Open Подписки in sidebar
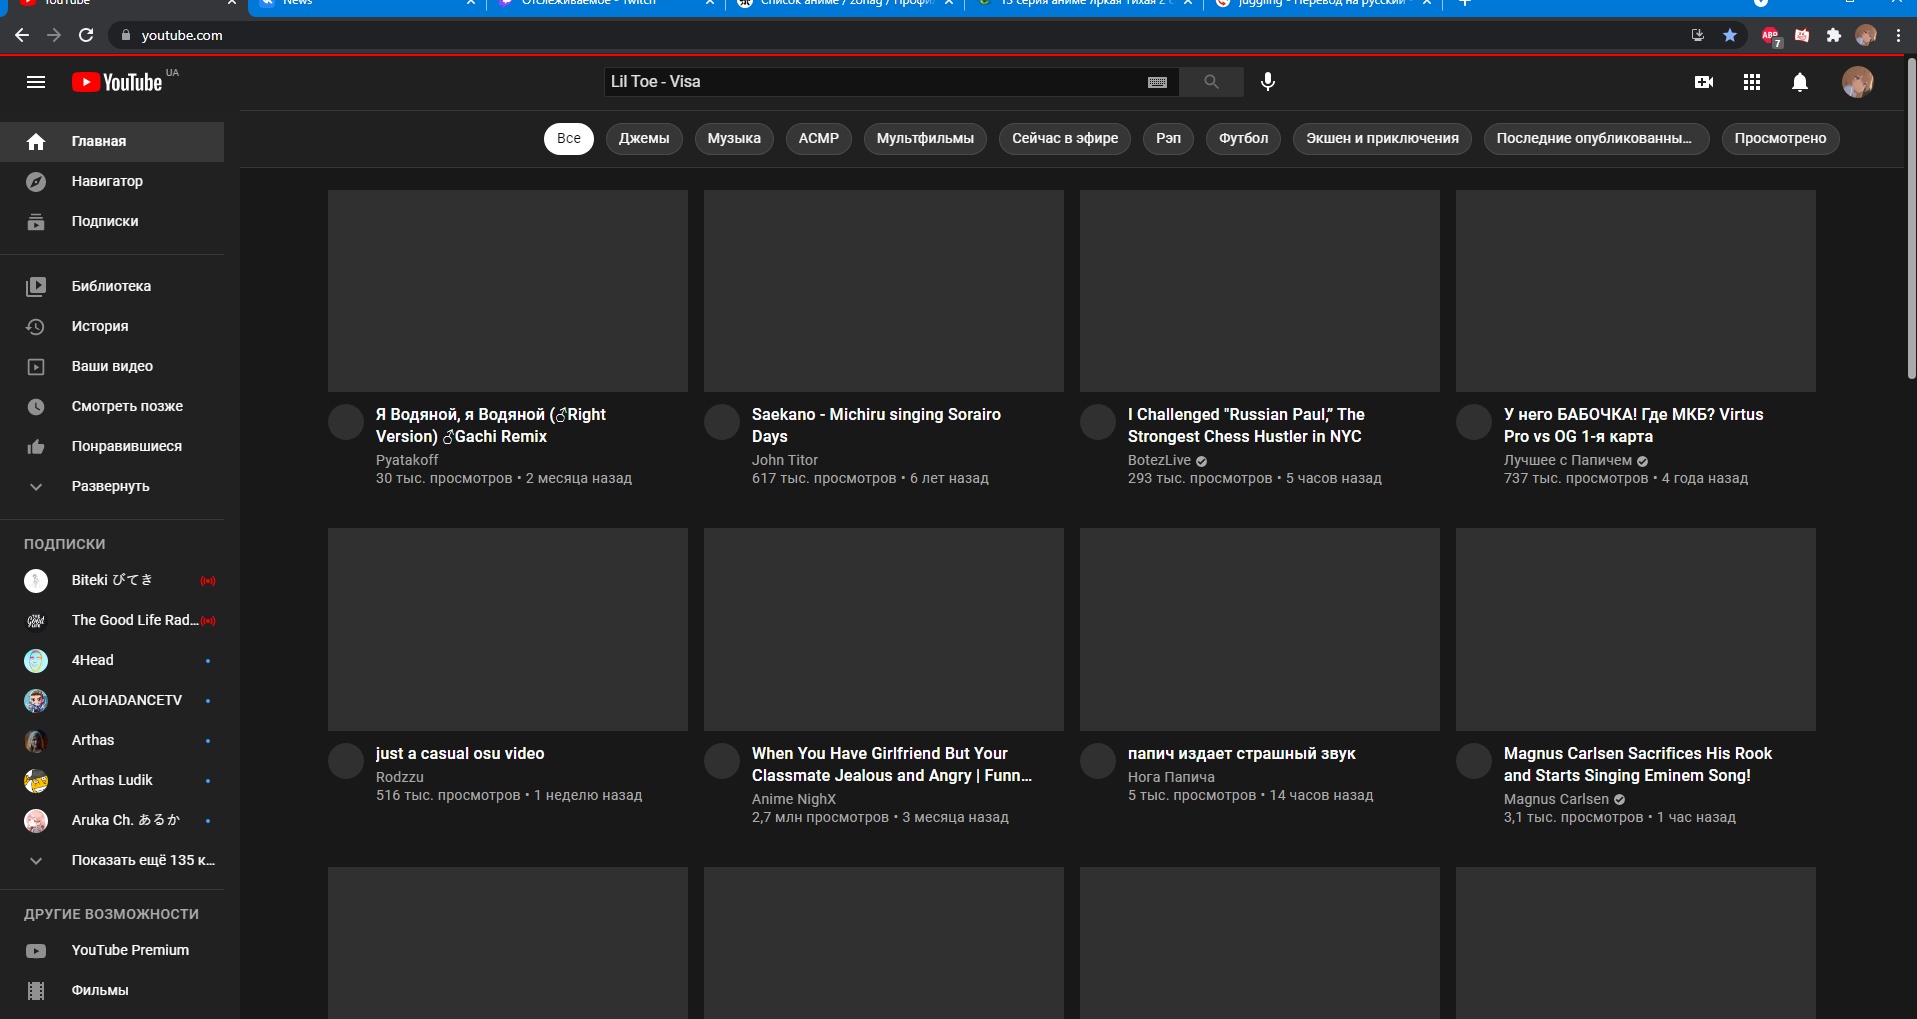This screenshot has height=1019, width=1917. tap(112, 221)
